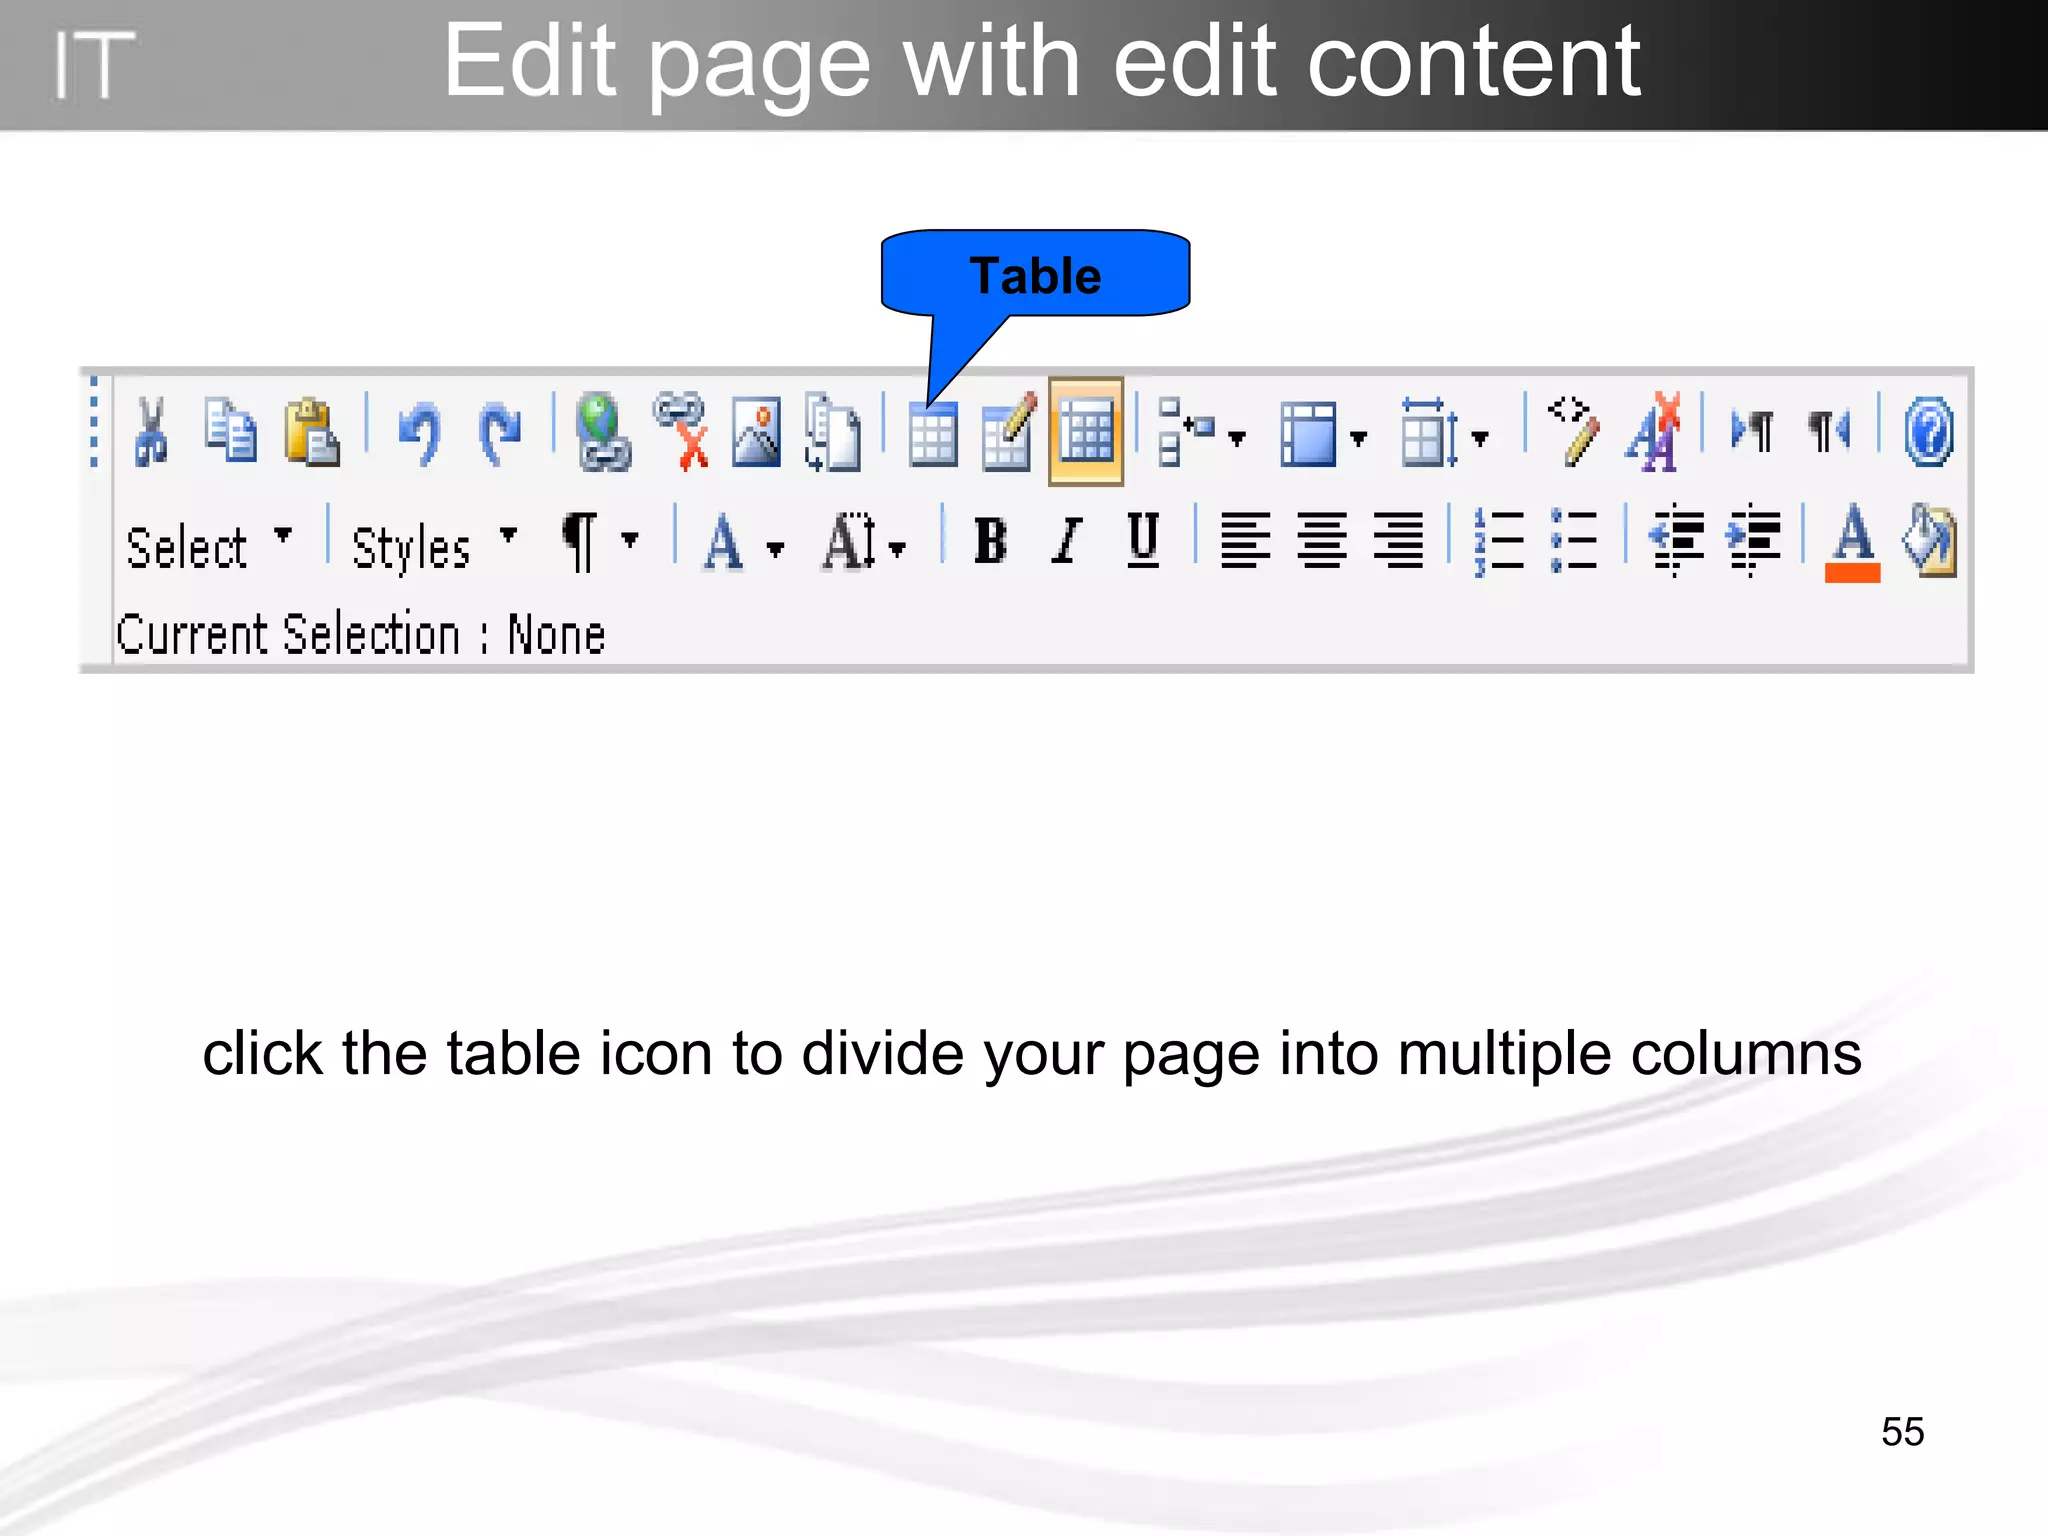Click the edit HTML source pencil icon
This screenshot has width=2048, height=1536.
[x=1573, y=431]
